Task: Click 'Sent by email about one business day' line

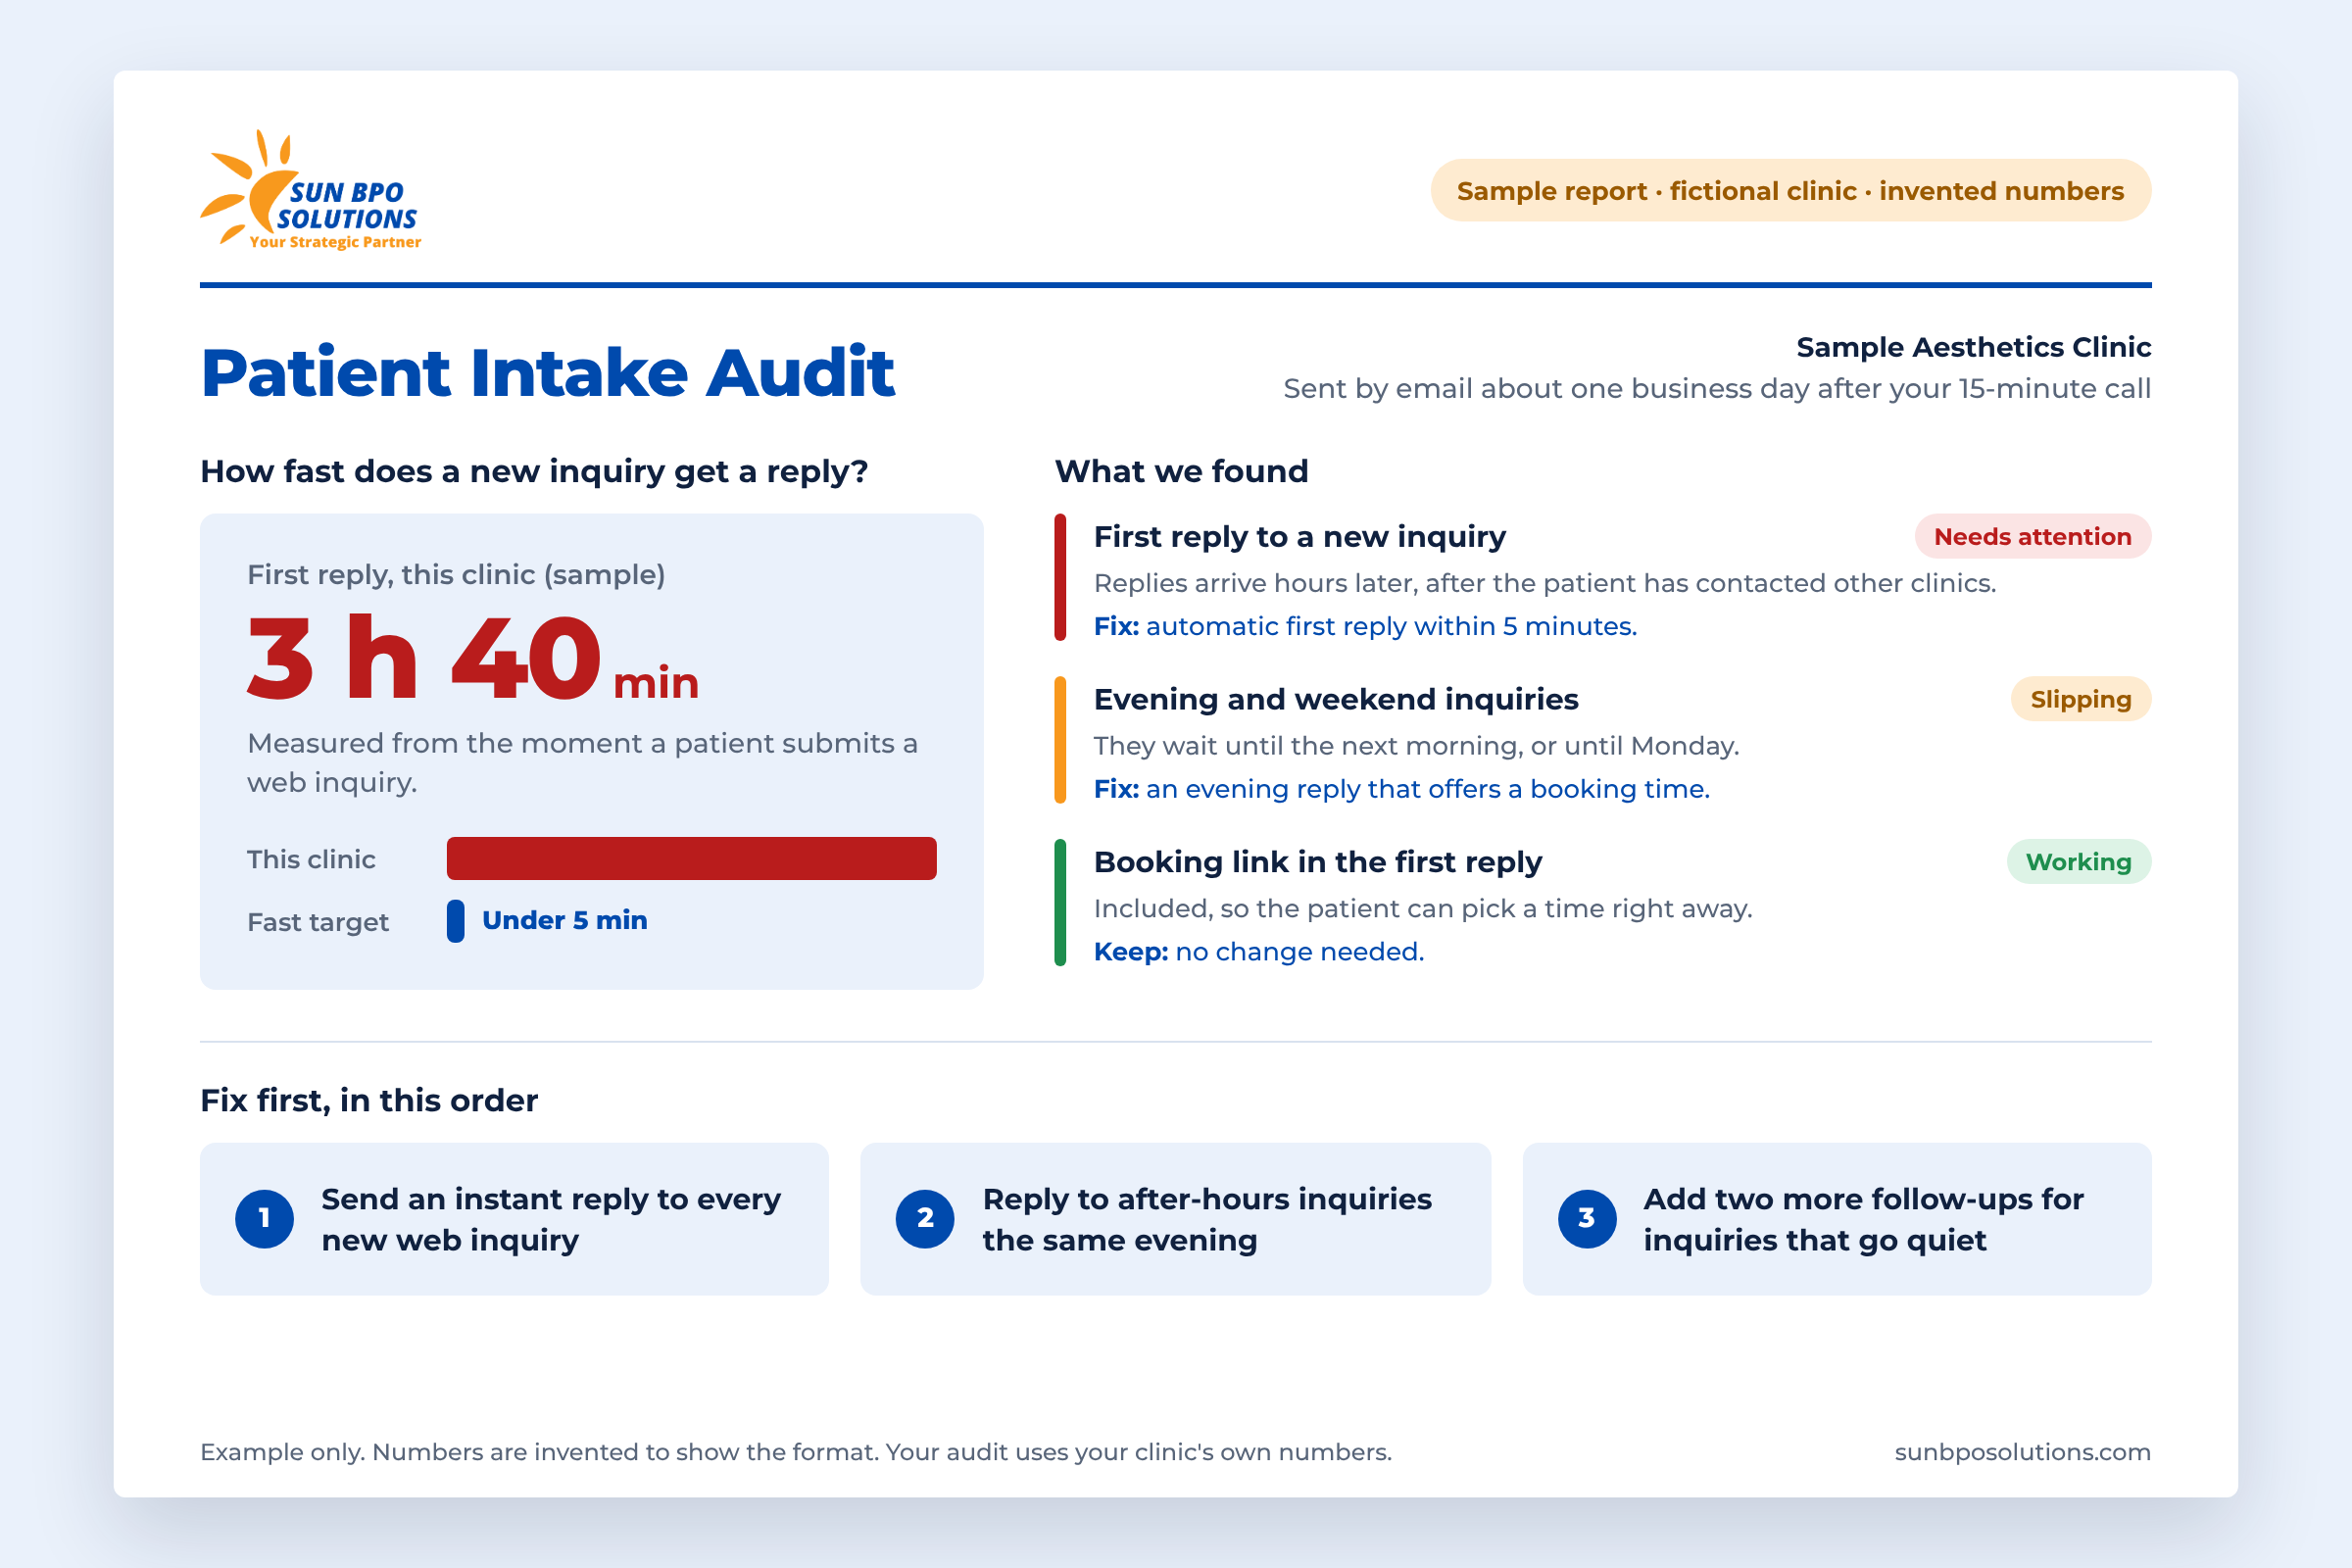Action: (x=1717, y=388)
